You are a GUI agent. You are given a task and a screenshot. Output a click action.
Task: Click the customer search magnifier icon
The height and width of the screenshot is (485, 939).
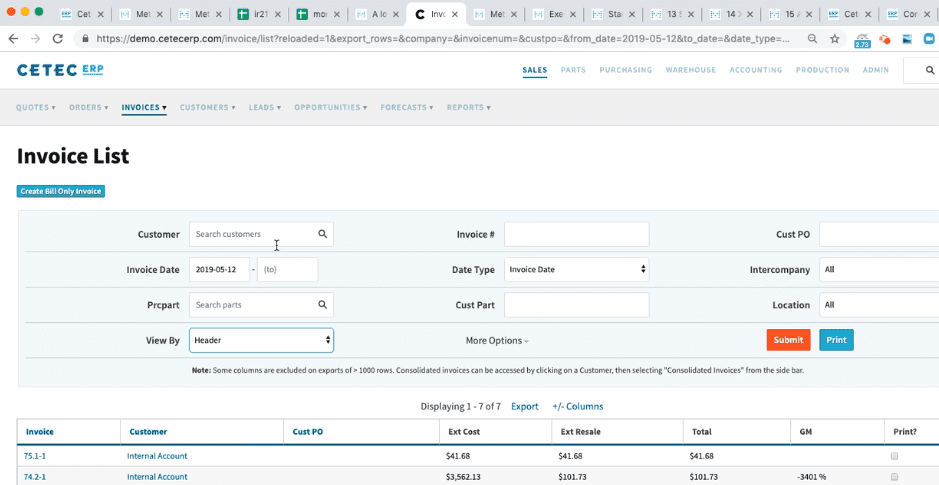322,234
